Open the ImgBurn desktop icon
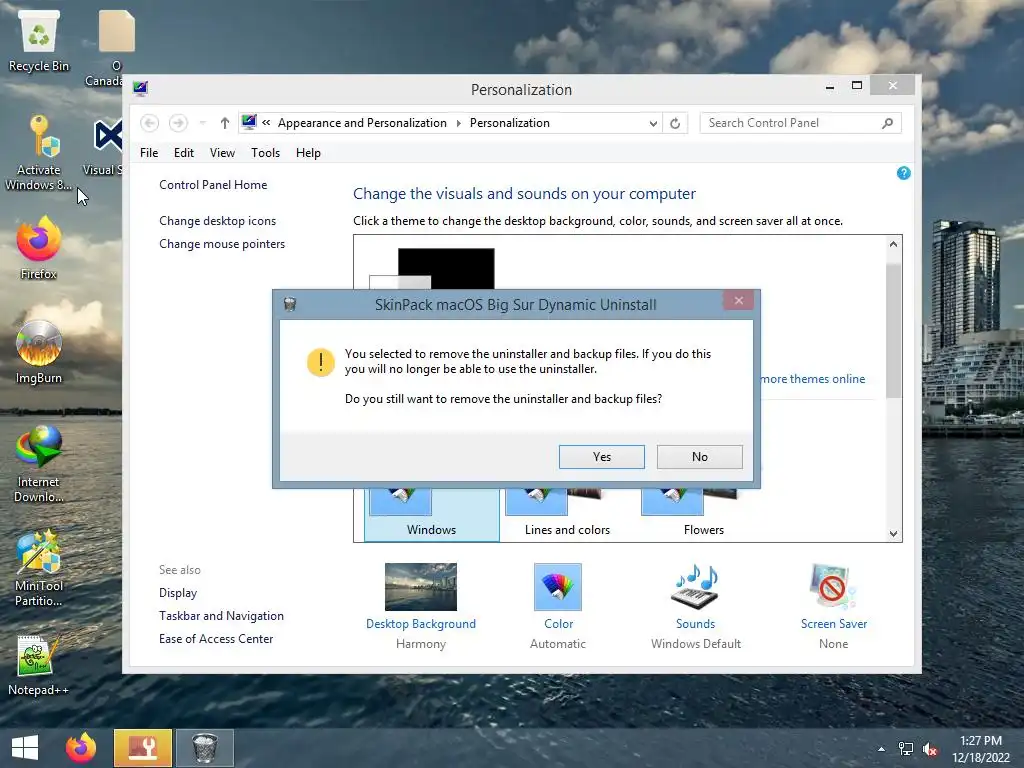The image size is (1024, 768). 39,352
